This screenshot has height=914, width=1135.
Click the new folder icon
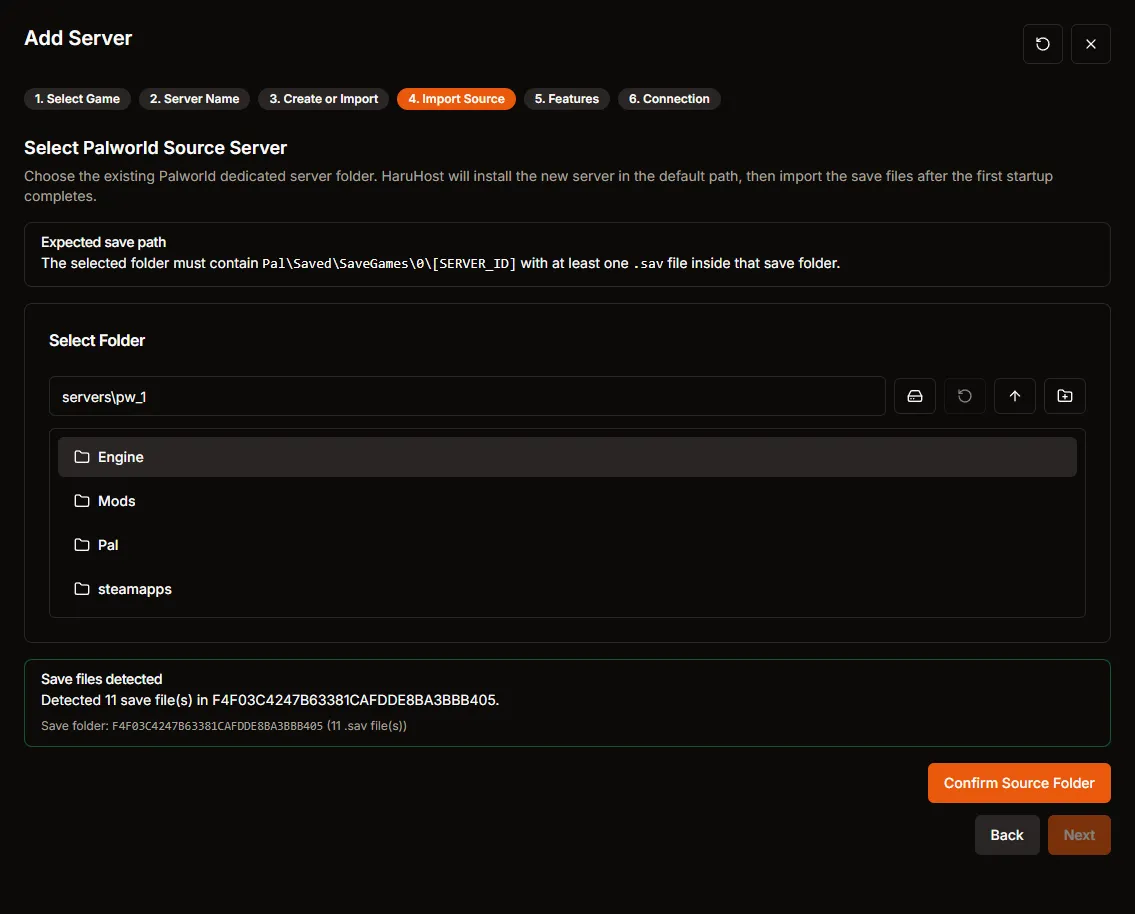(x=1064, y=396)
